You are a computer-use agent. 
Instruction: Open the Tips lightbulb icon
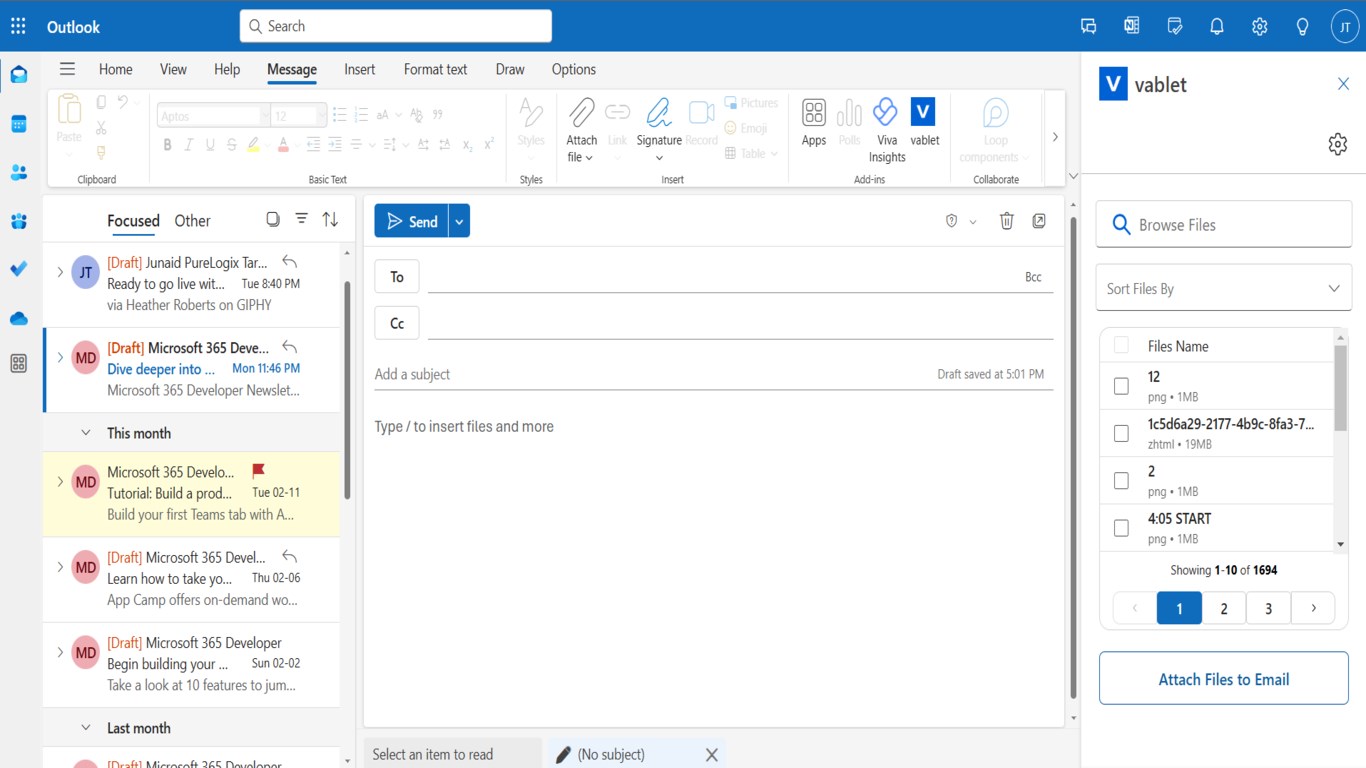(1302, 27)
